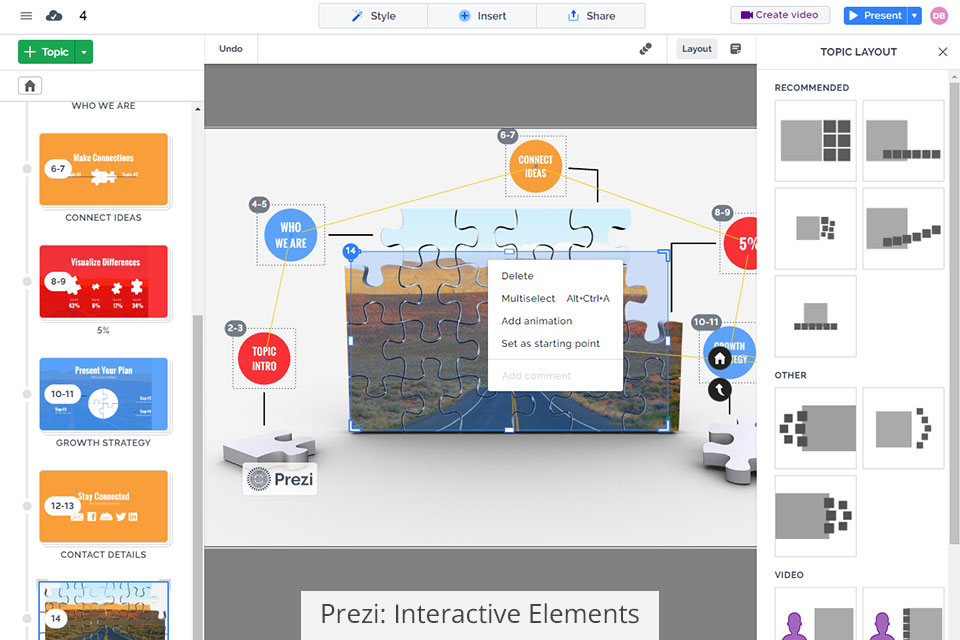Pick the Other layout with squares on left
This screenshot has width=960, height=640.
(x=816, y=428)
